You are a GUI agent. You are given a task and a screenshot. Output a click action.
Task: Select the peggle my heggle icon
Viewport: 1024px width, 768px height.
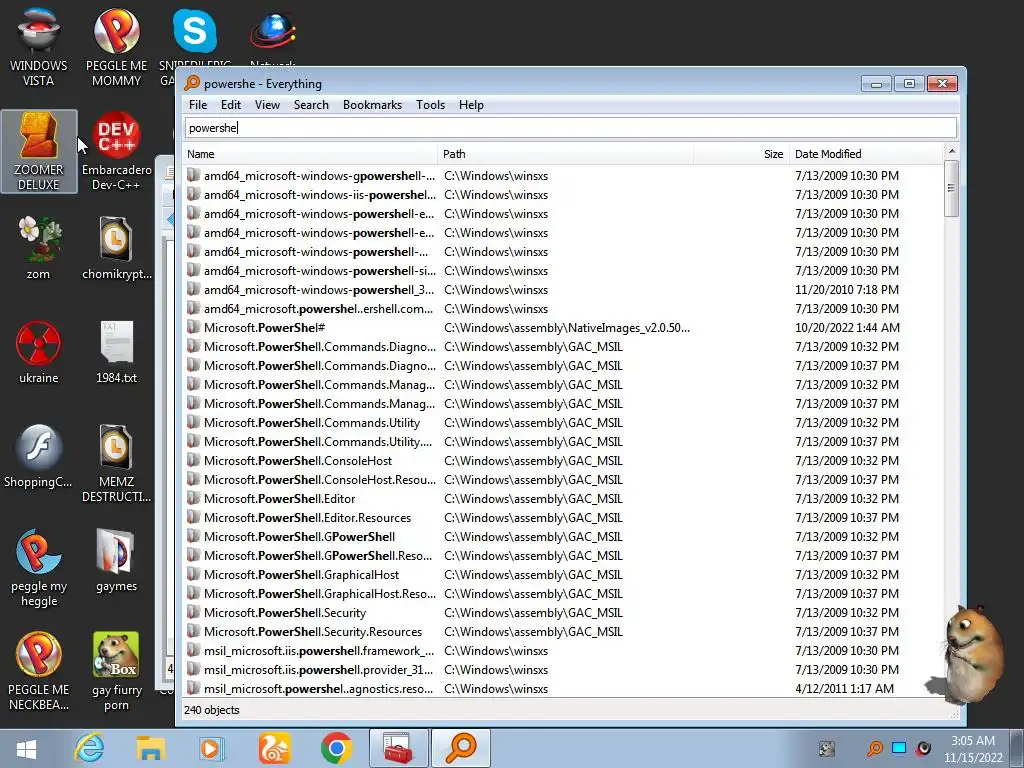pyautogui.click(x=39, y=568)
